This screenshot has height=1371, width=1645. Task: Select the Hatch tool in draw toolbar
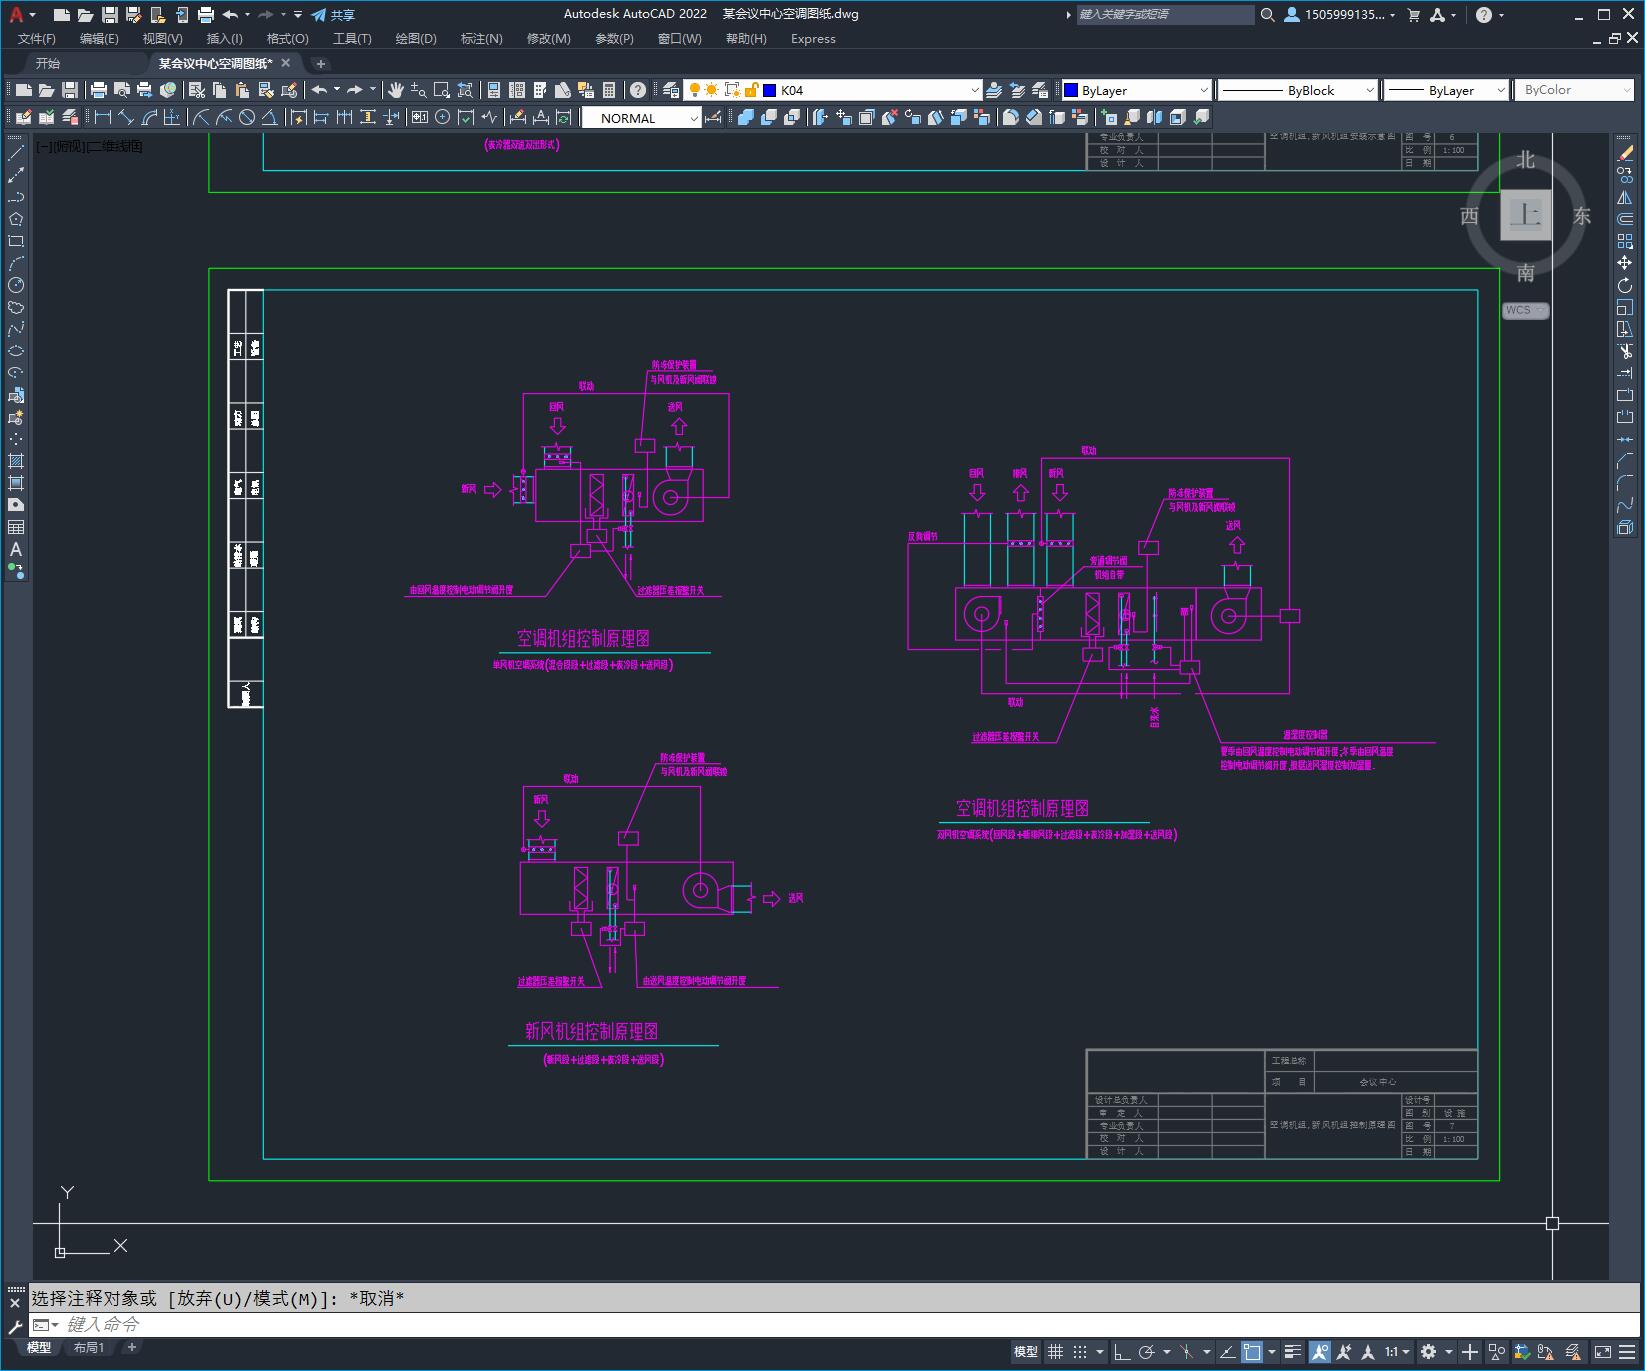click(16, 461)
